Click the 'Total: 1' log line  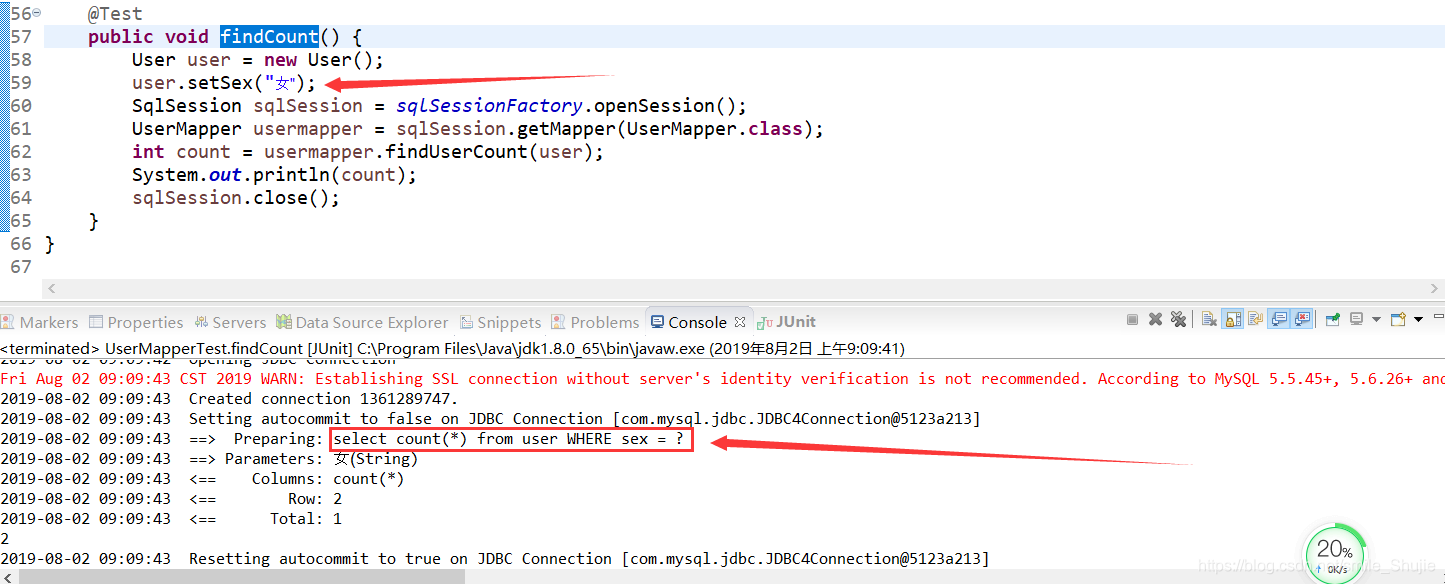click(171, 519)
